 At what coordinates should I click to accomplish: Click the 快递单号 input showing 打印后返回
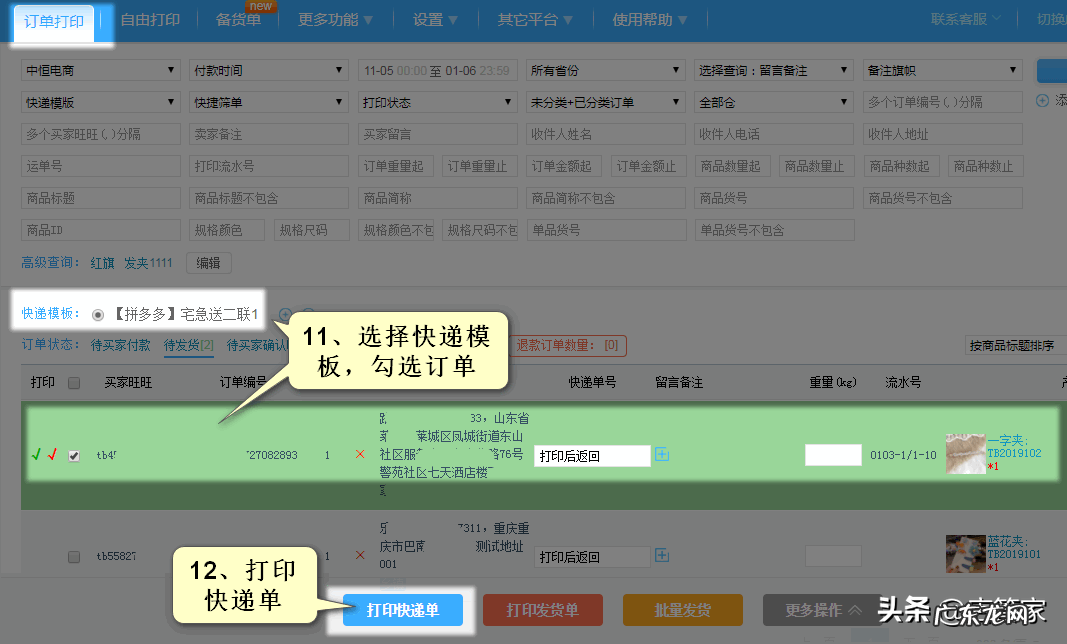pos(591,454)
